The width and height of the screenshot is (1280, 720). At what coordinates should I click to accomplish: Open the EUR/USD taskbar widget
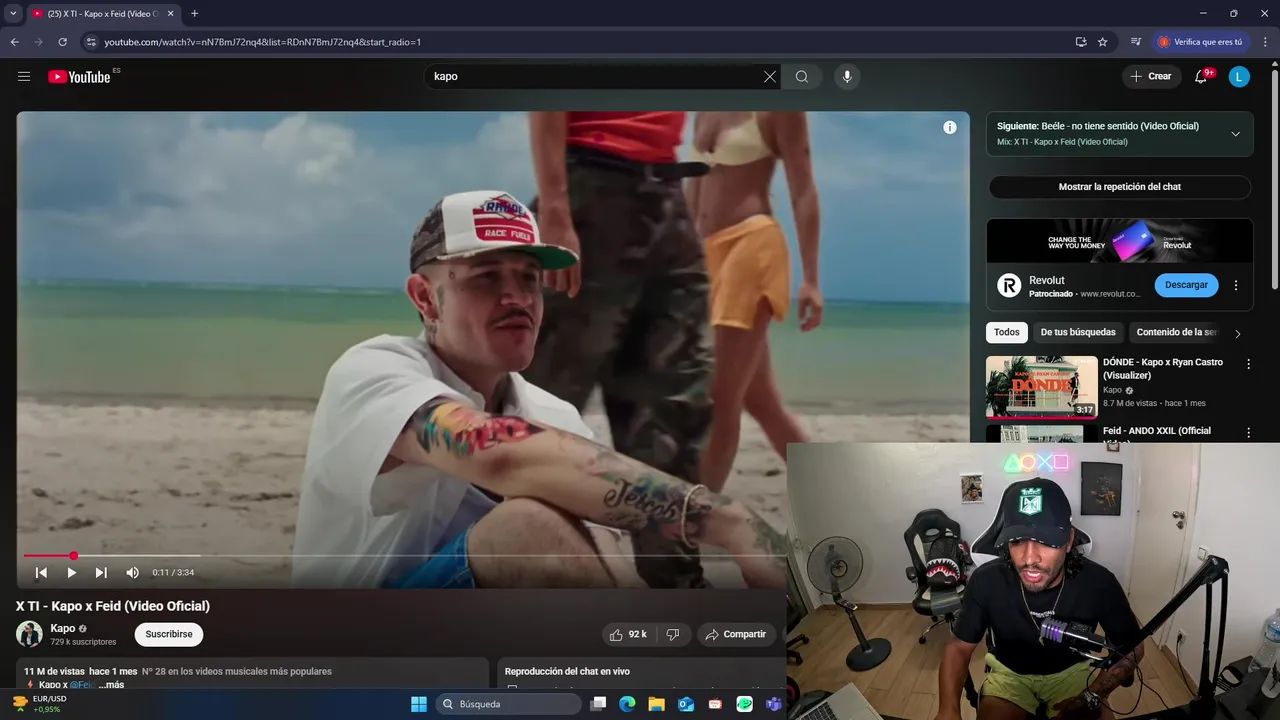click(x=38, y=704)
